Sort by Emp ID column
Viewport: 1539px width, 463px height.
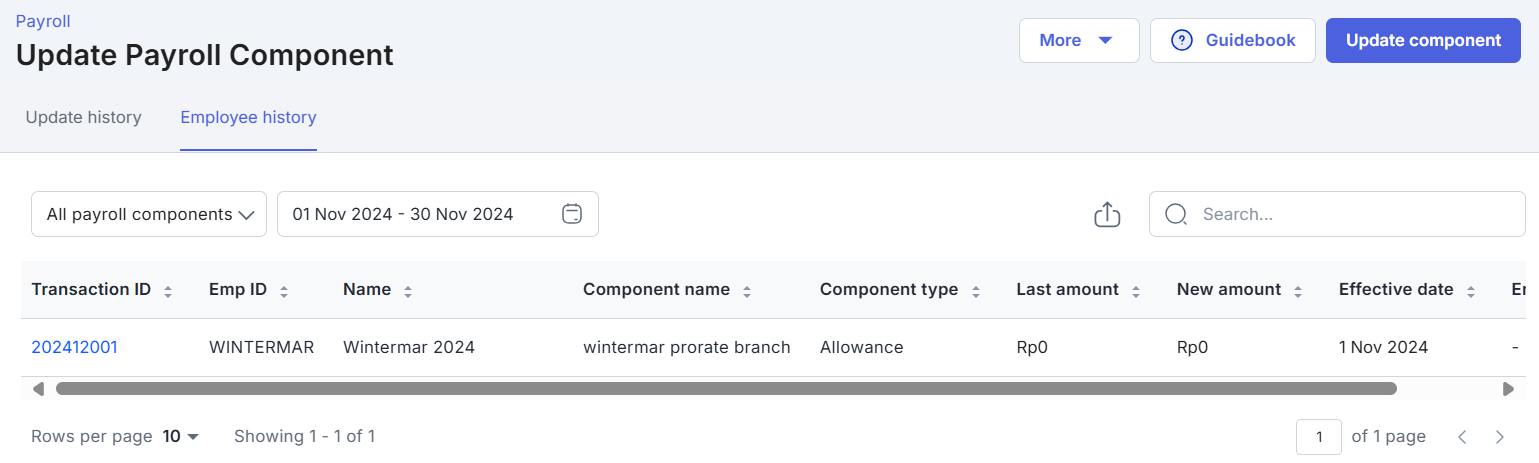coord(284,291)
